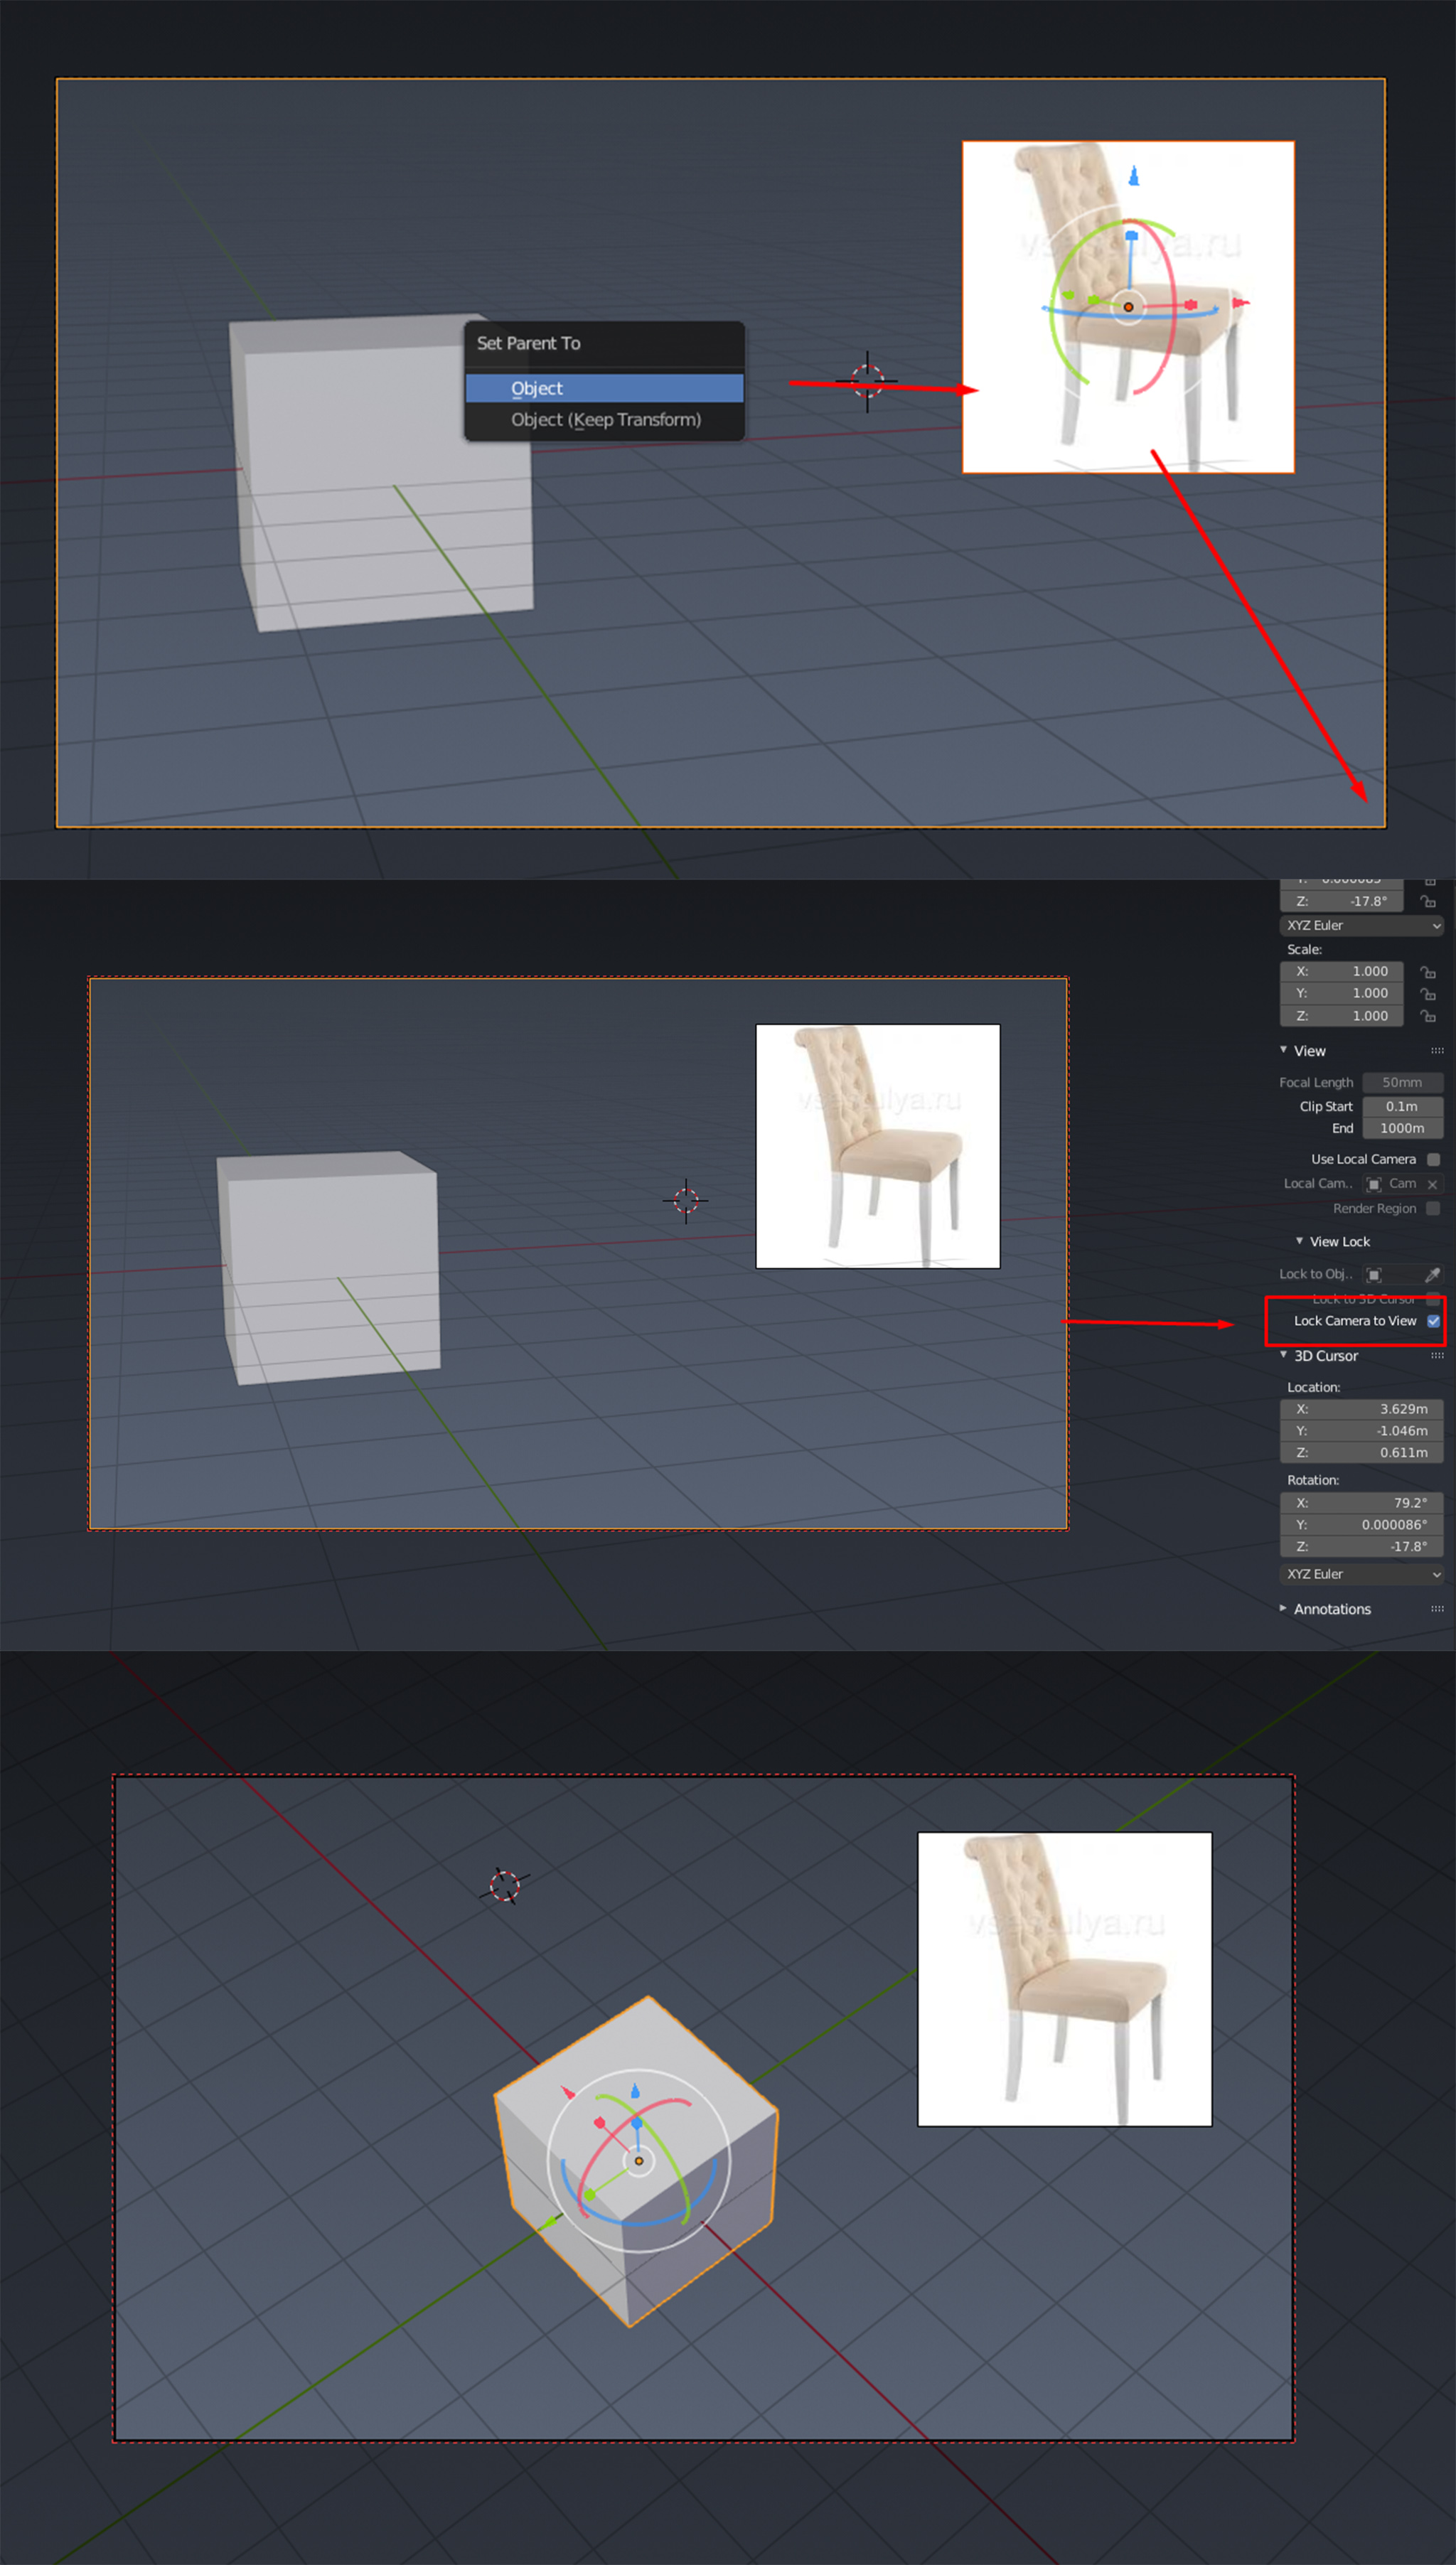Grab the Annotations panel drag handle dots
This screenshot has height=2565, width=1456.
click(1437, 1609)
